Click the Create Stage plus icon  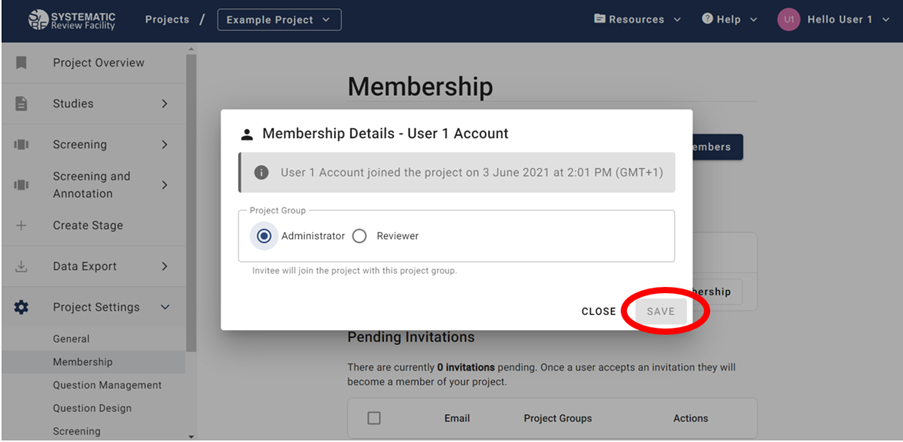21,226
